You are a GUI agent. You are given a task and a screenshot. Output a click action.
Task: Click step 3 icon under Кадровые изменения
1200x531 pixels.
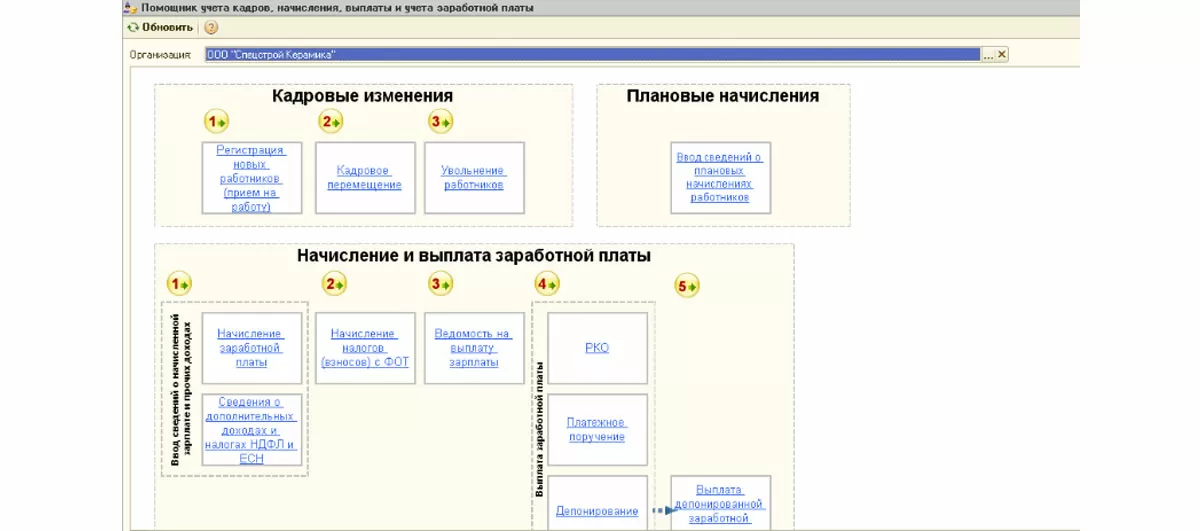pos(440,122)
